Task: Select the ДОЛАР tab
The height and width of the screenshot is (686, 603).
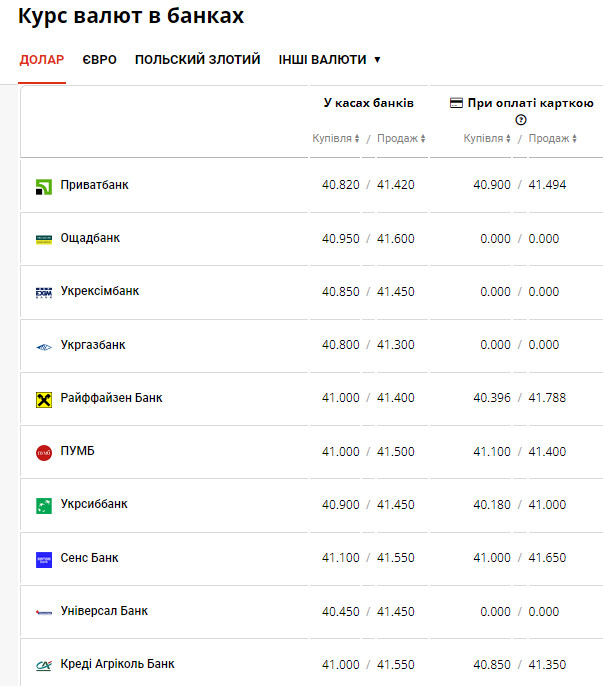Action: tap(42, 60)
